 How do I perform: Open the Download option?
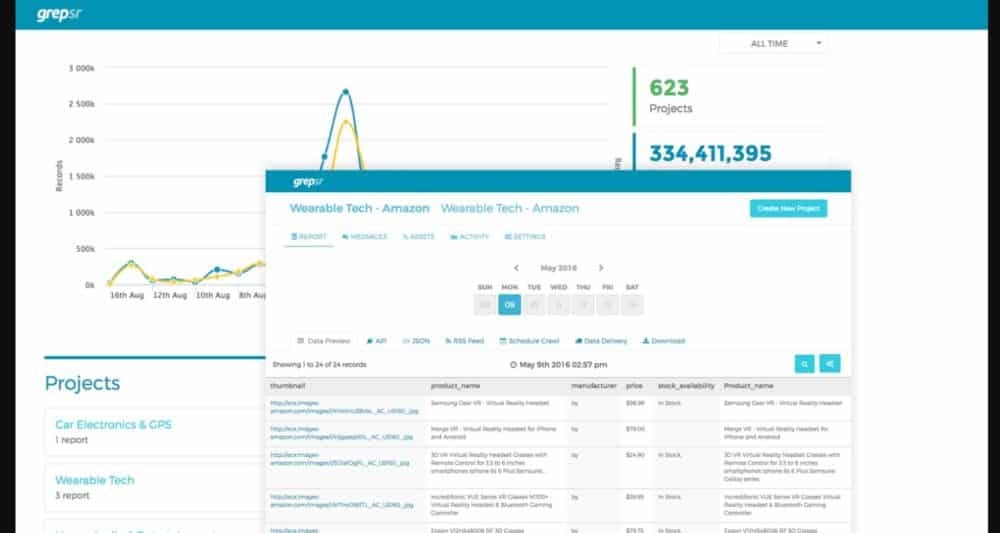click(664, 341)
